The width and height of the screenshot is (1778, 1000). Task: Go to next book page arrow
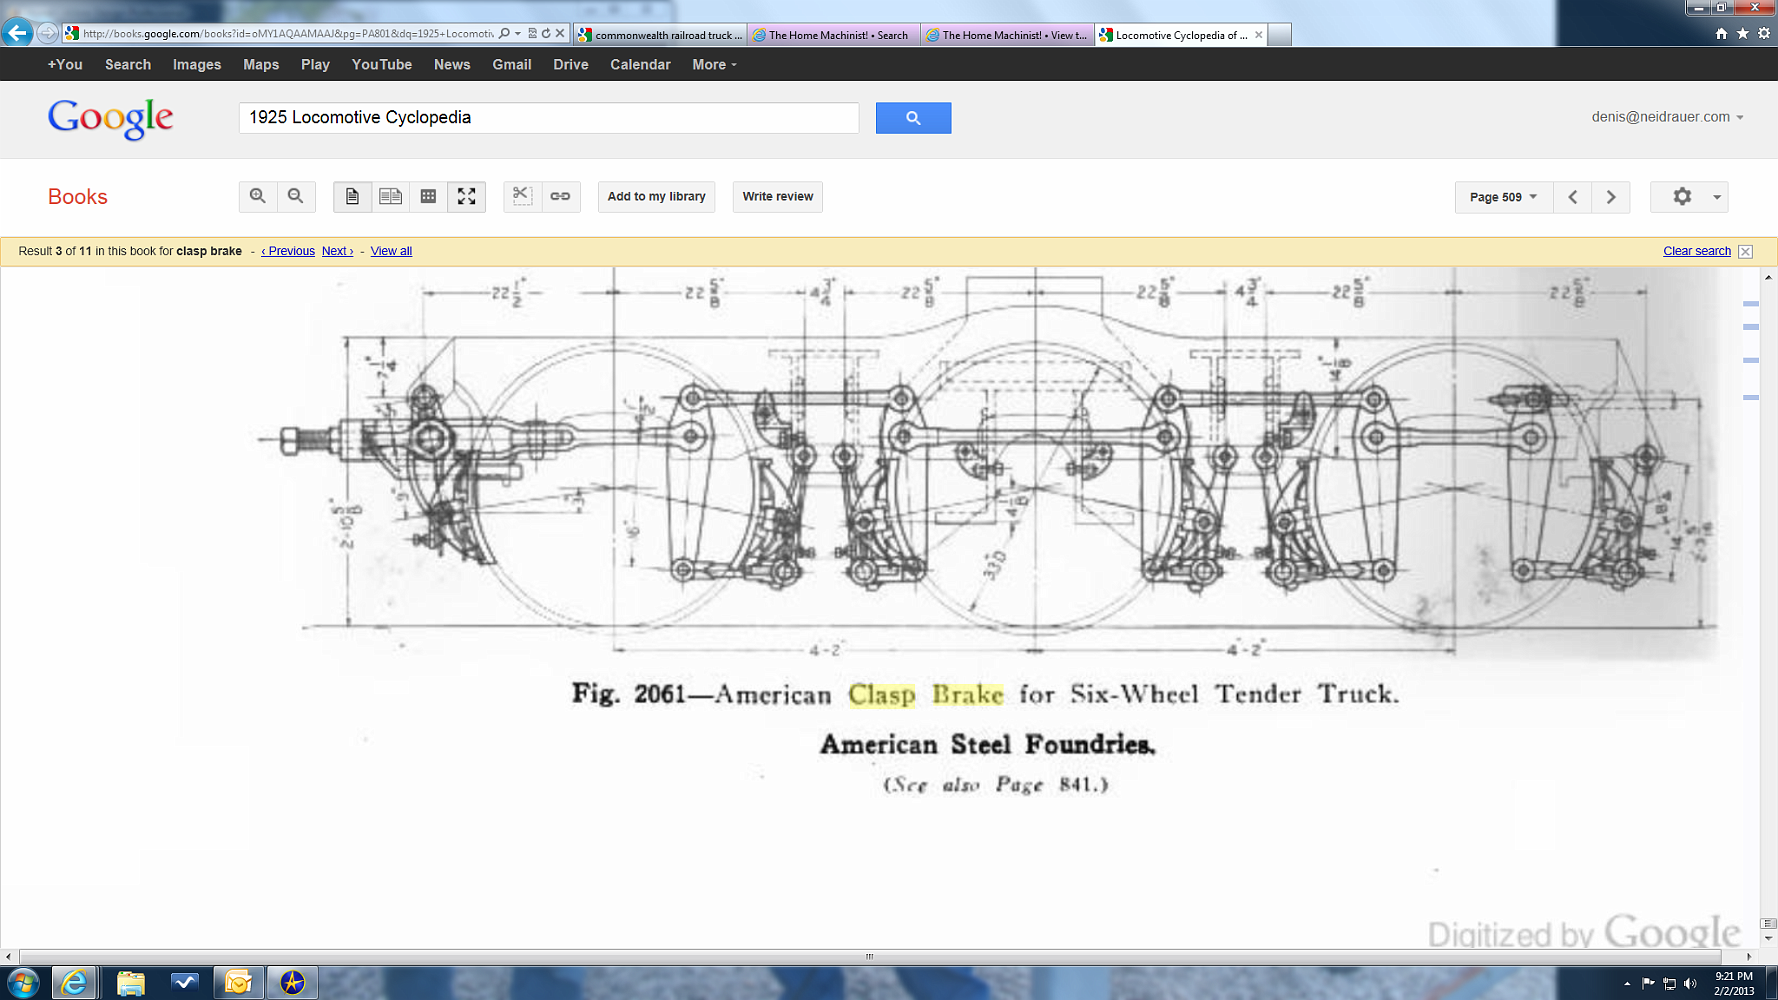(x=1611, y=197)
